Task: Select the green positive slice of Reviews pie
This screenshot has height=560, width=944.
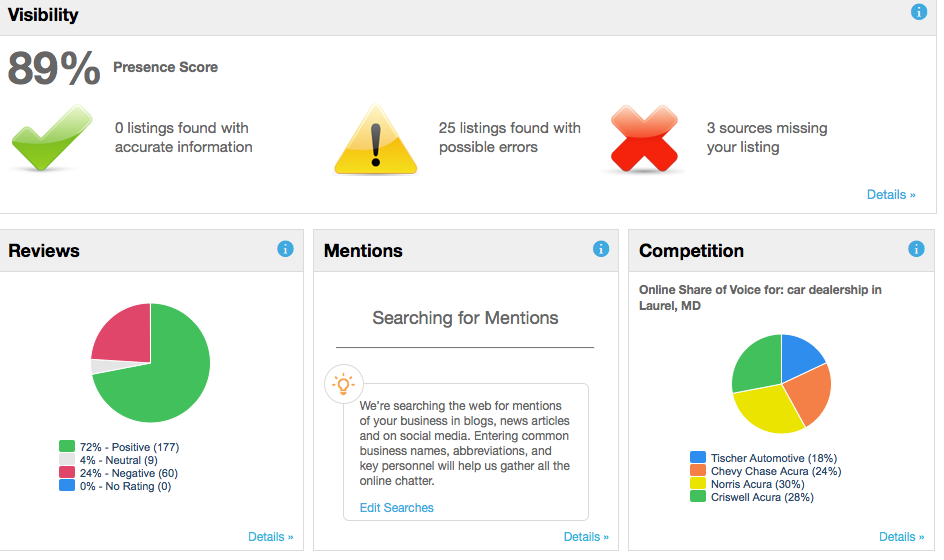Action: (x=172, y=379)
